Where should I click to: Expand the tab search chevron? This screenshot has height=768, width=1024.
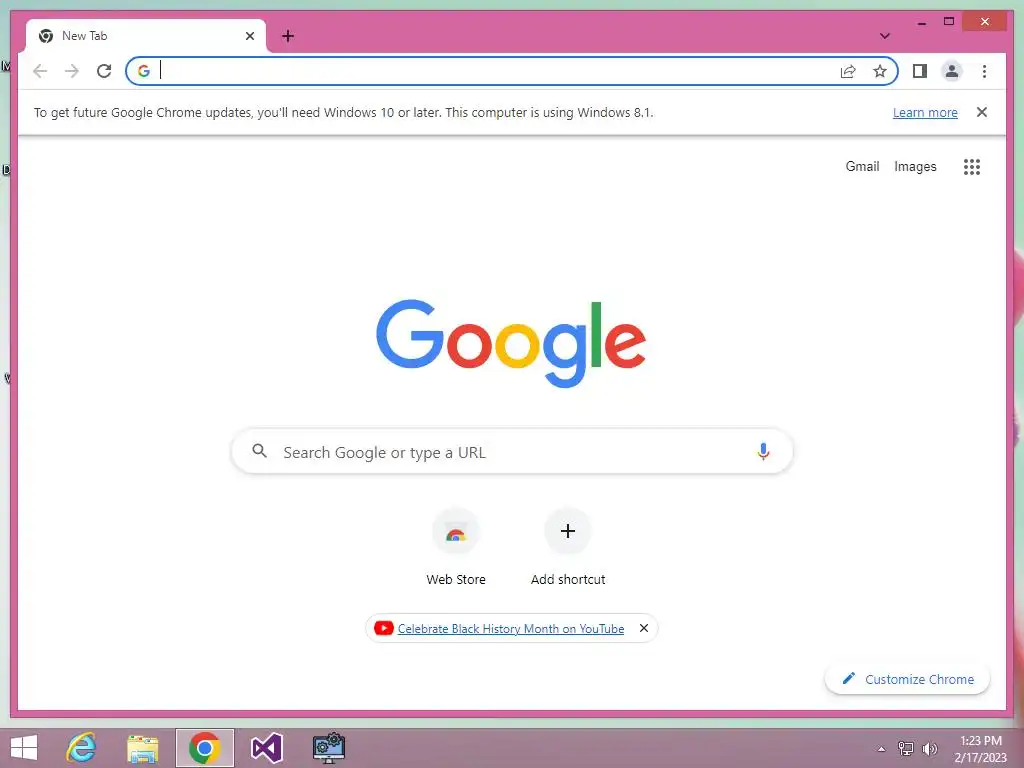click(885, 36)
